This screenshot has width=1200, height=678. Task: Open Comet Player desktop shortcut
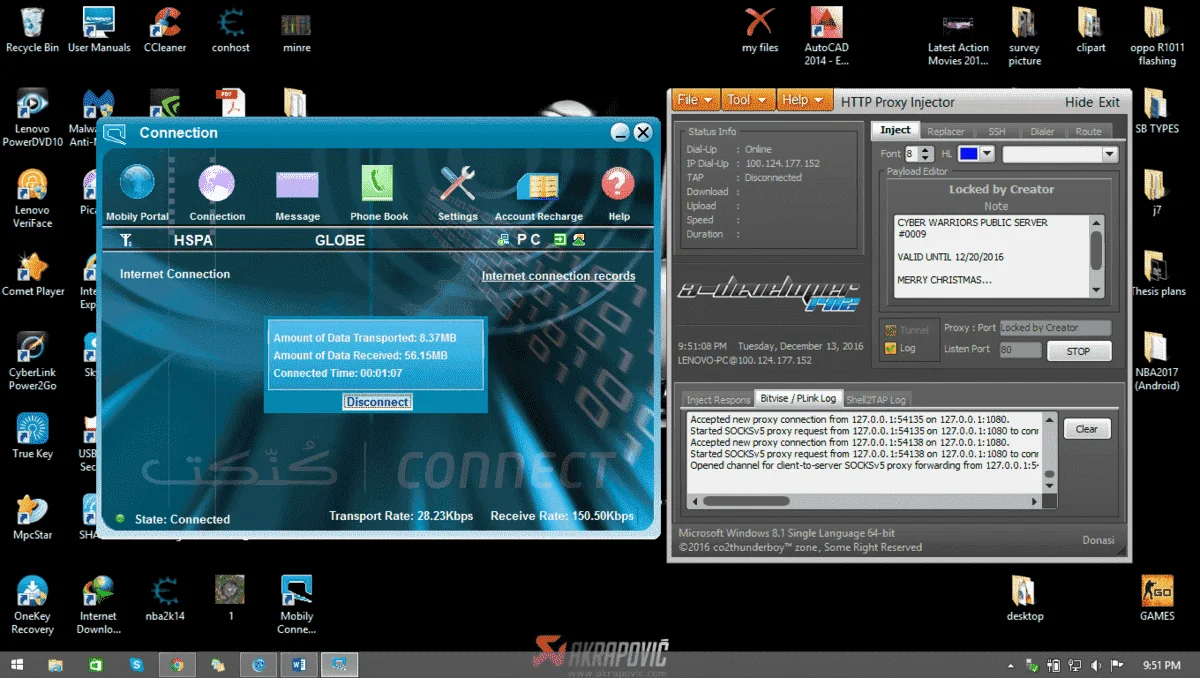tap(33, 274)
